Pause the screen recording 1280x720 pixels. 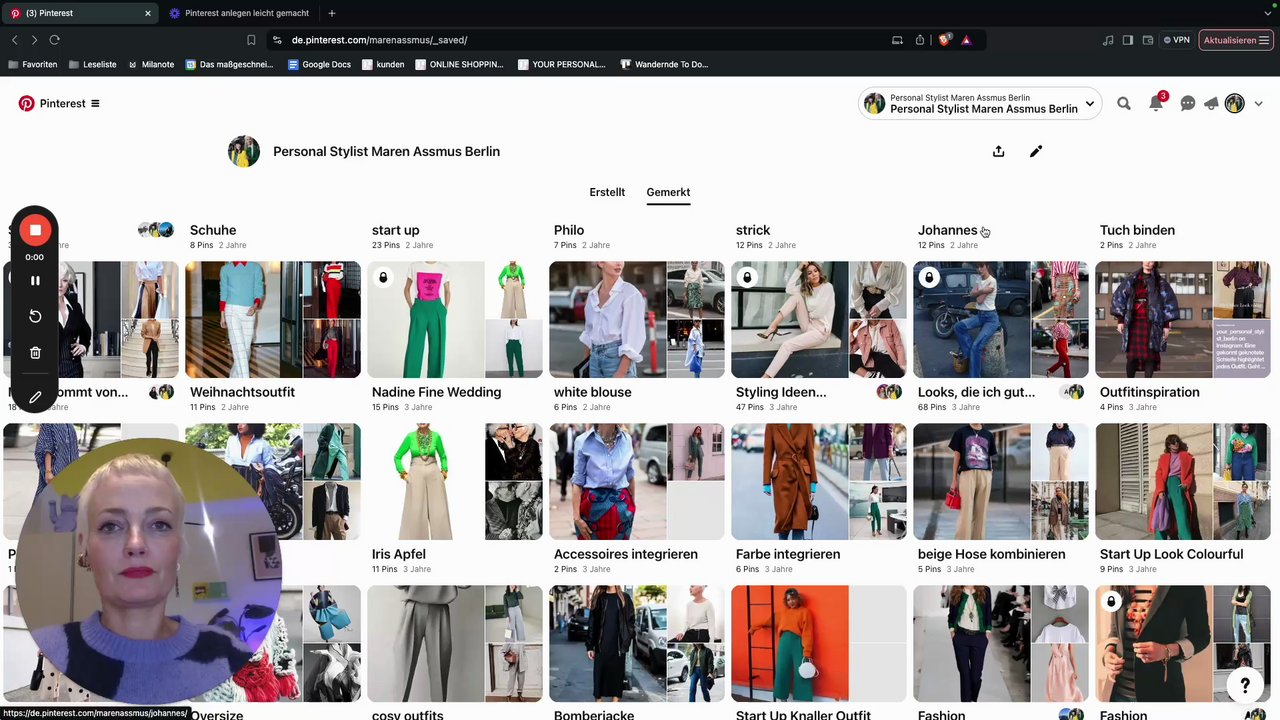click(35, 280)
